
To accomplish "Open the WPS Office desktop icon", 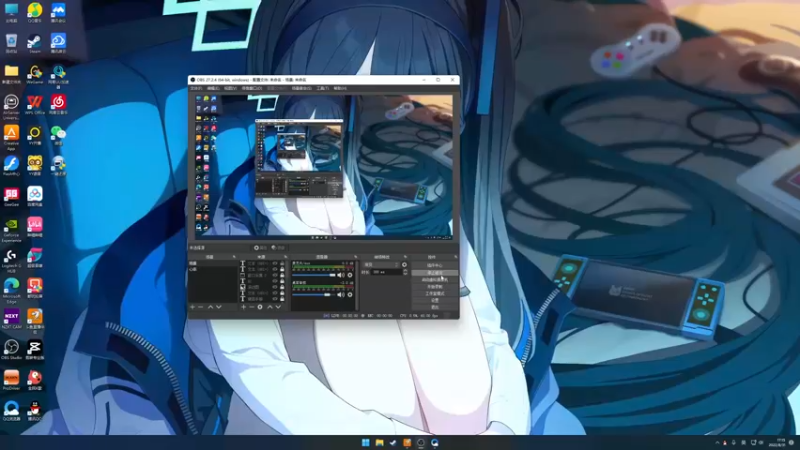I will (35, 103).
